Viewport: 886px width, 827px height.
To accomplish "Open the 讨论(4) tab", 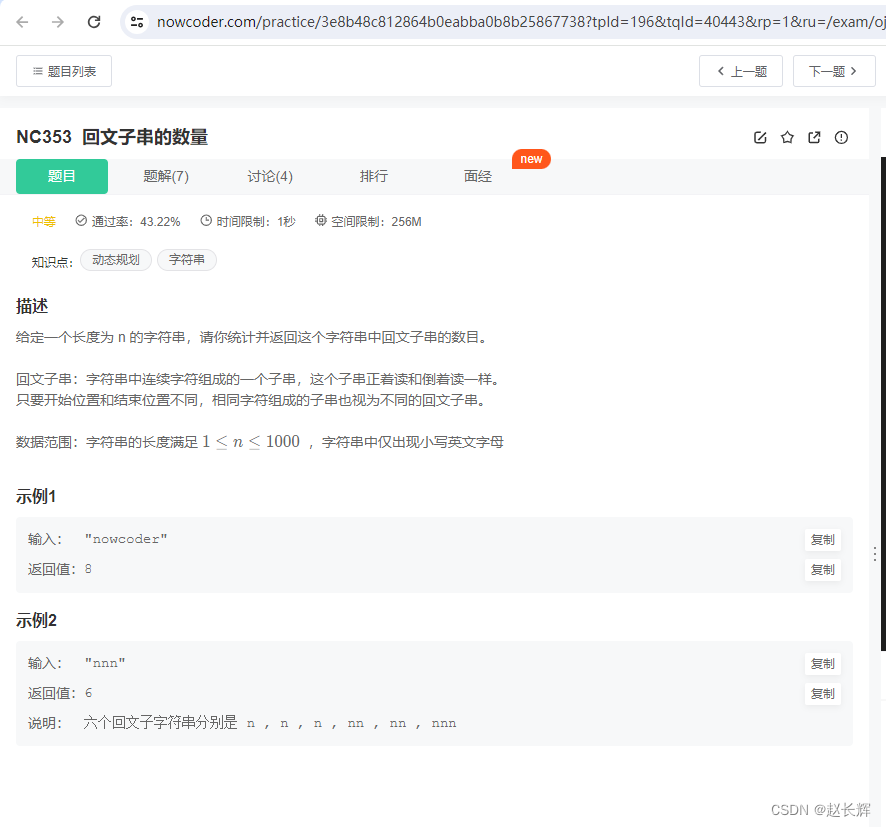I will pyautogui.click(x=269, y=176).
